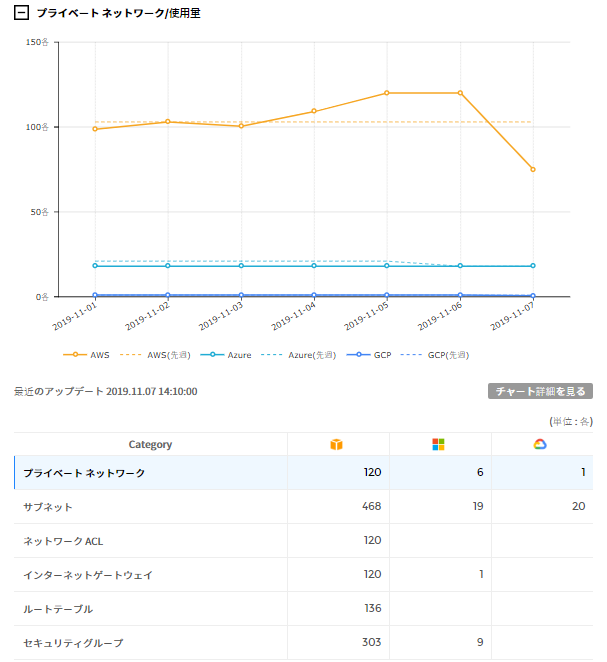Select the ネットワーク ACL table row

(63, 541)
